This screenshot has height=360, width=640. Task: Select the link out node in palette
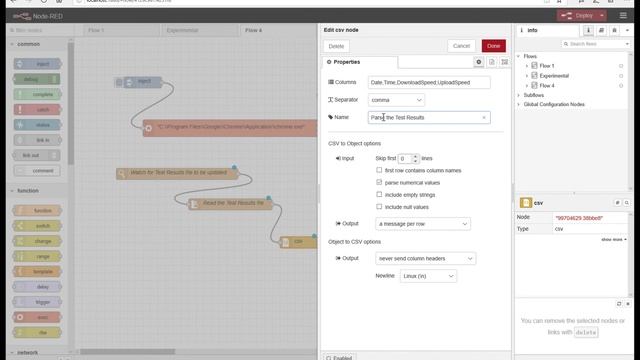(37, 155)
